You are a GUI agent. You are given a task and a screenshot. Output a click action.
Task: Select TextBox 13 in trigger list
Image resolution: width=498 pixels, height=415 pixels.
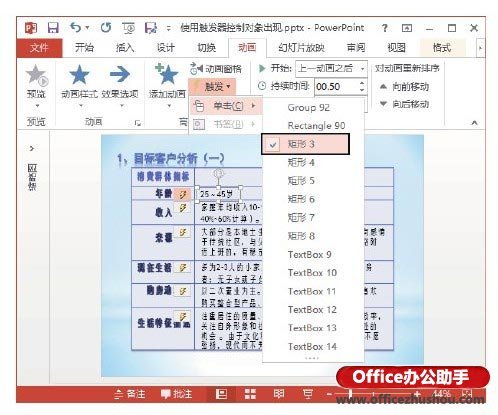[x=312, y=328]
